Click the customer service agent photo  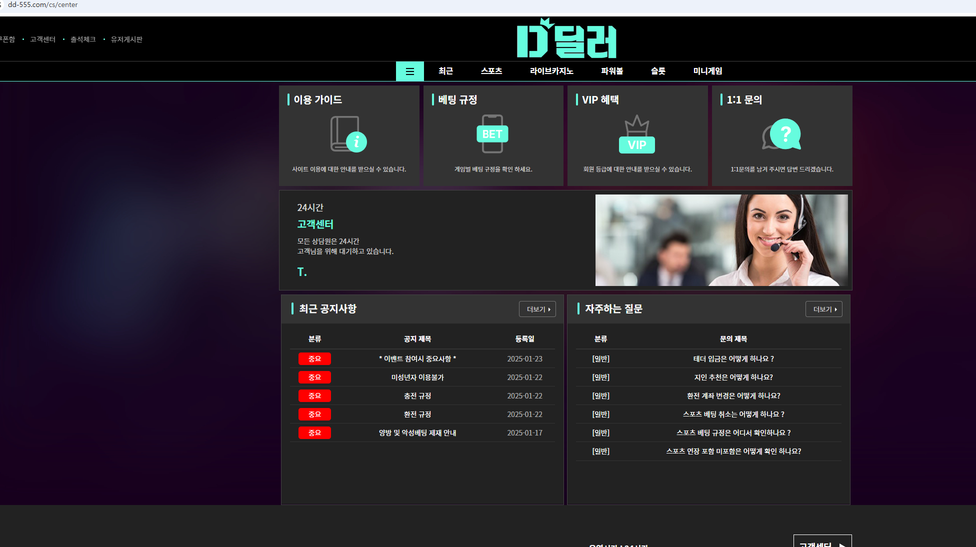coord(721,240)
